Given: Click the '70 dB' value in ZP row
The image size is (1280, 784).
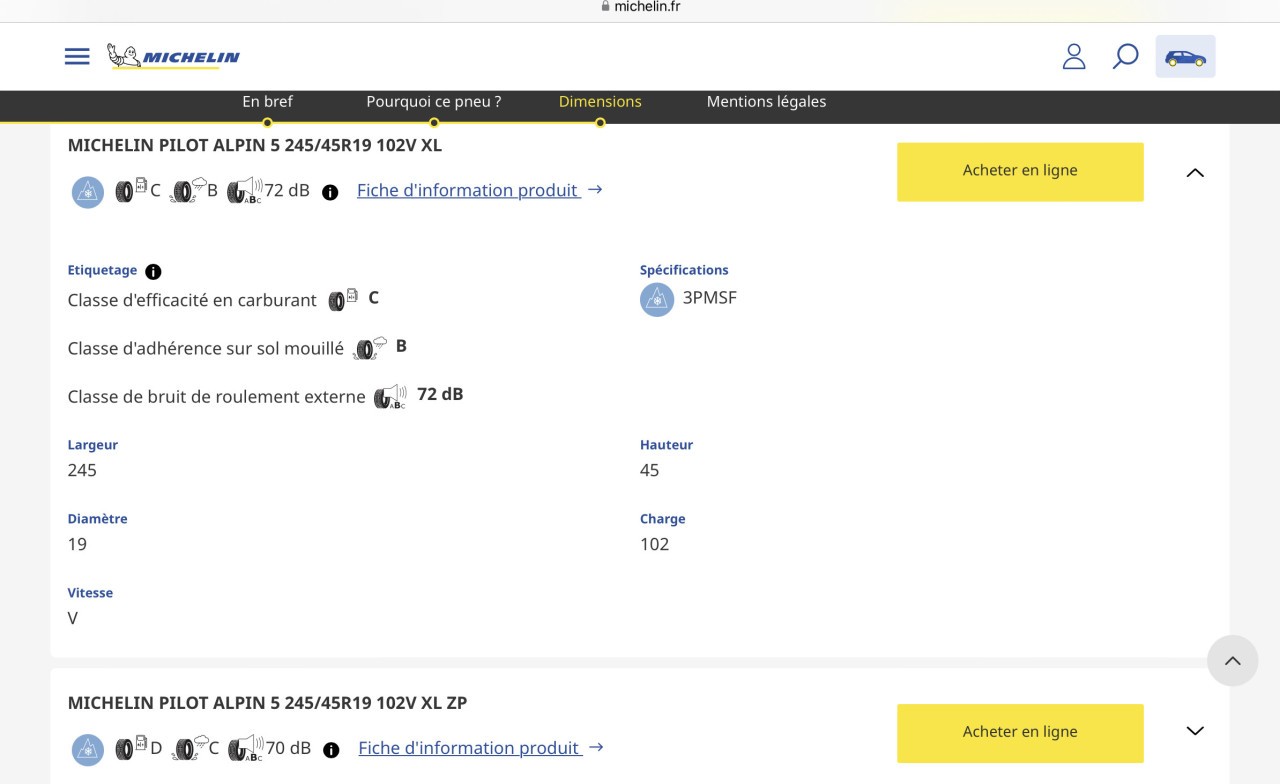Looking at the screenshot, I should pyautogui.click(x=288, y=748).
